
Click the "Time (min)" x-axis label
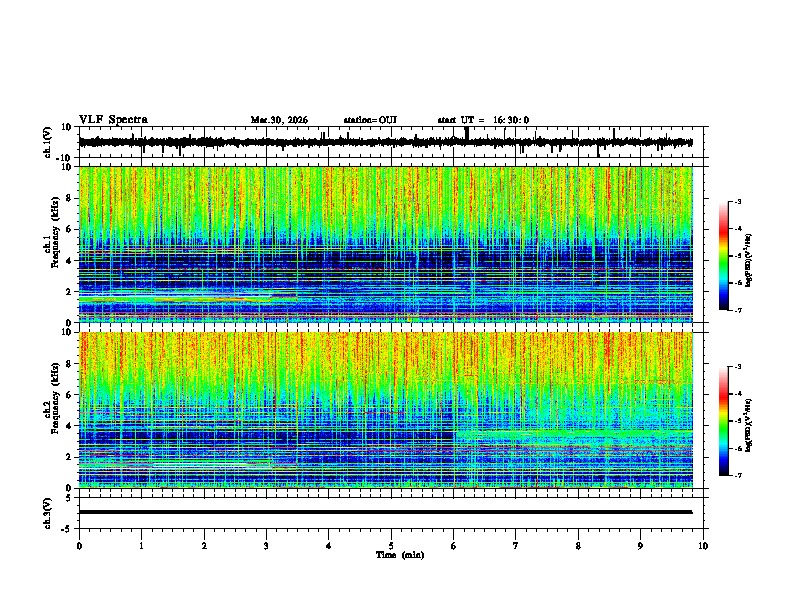coord(400,555)
